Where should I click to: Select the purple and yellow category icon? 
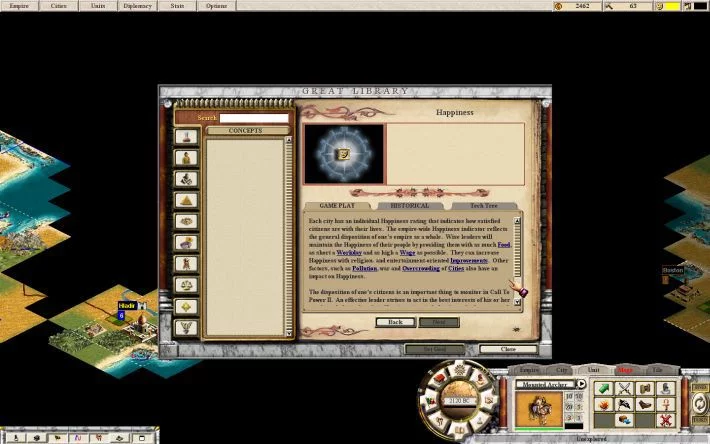click(x=186, y=243)
